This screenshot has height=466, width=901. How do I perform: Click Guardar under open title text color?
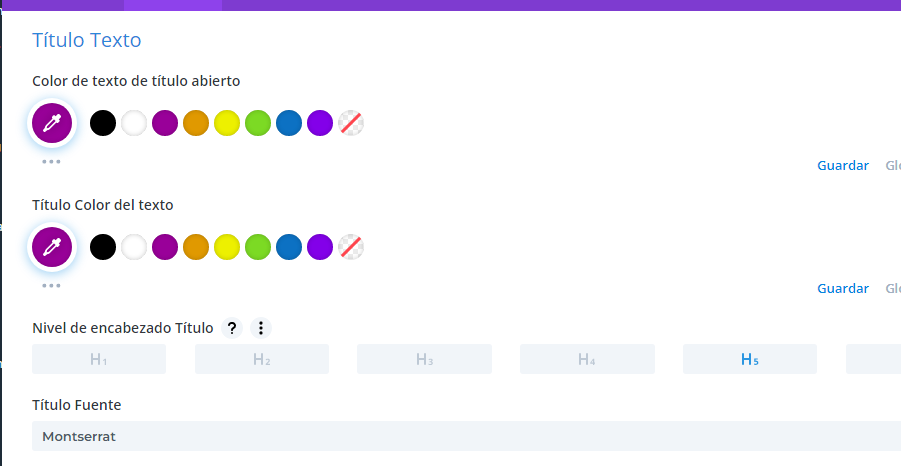click(x=843, y=165)
